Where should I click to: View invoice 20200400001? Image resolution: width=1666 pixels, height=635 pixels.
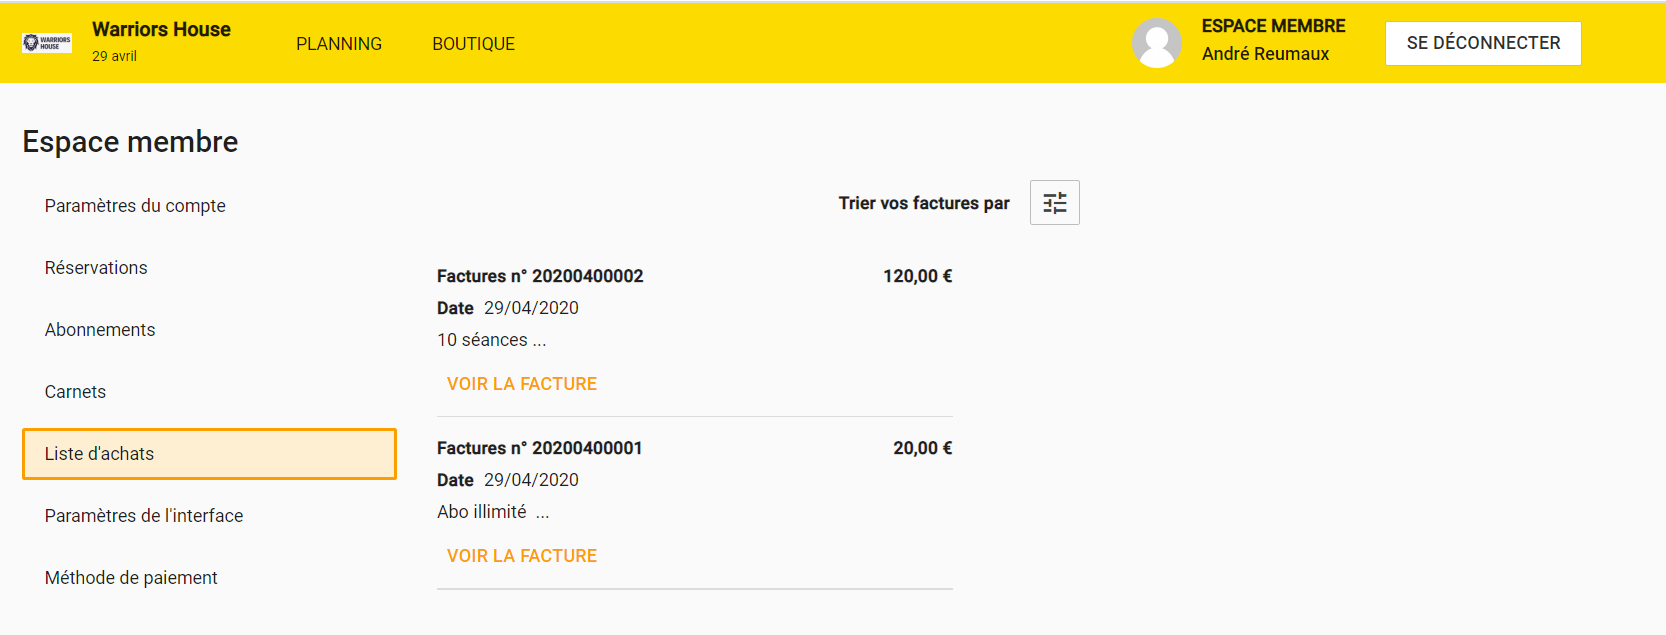(522, 556)
